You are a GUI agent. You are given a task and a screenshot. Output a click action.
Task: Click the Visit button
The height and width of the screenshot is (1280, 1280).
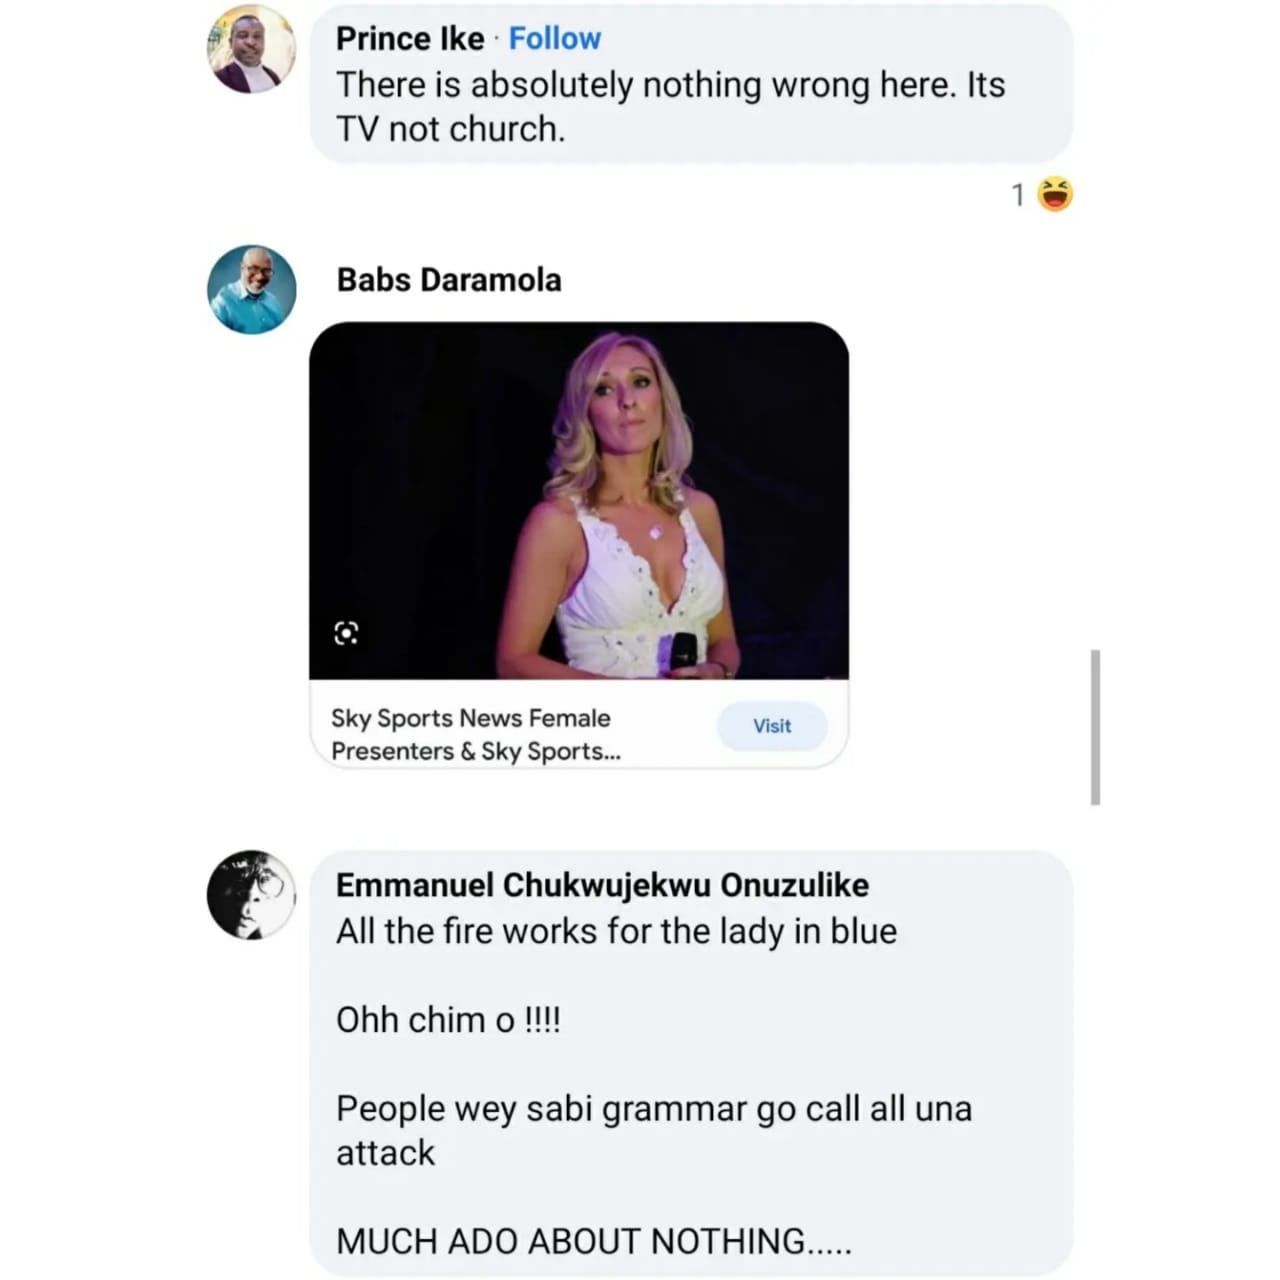(772, 726)
